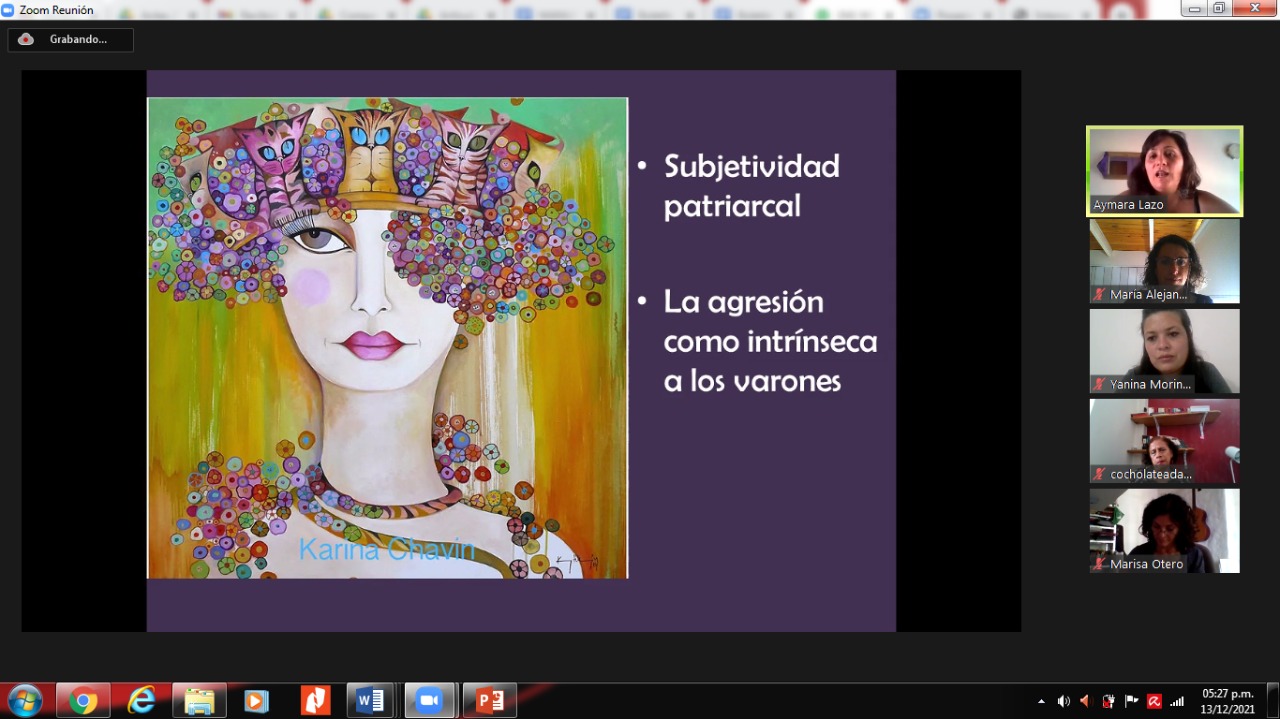Open the Avira antivirus tray icon

point(1154,701)
